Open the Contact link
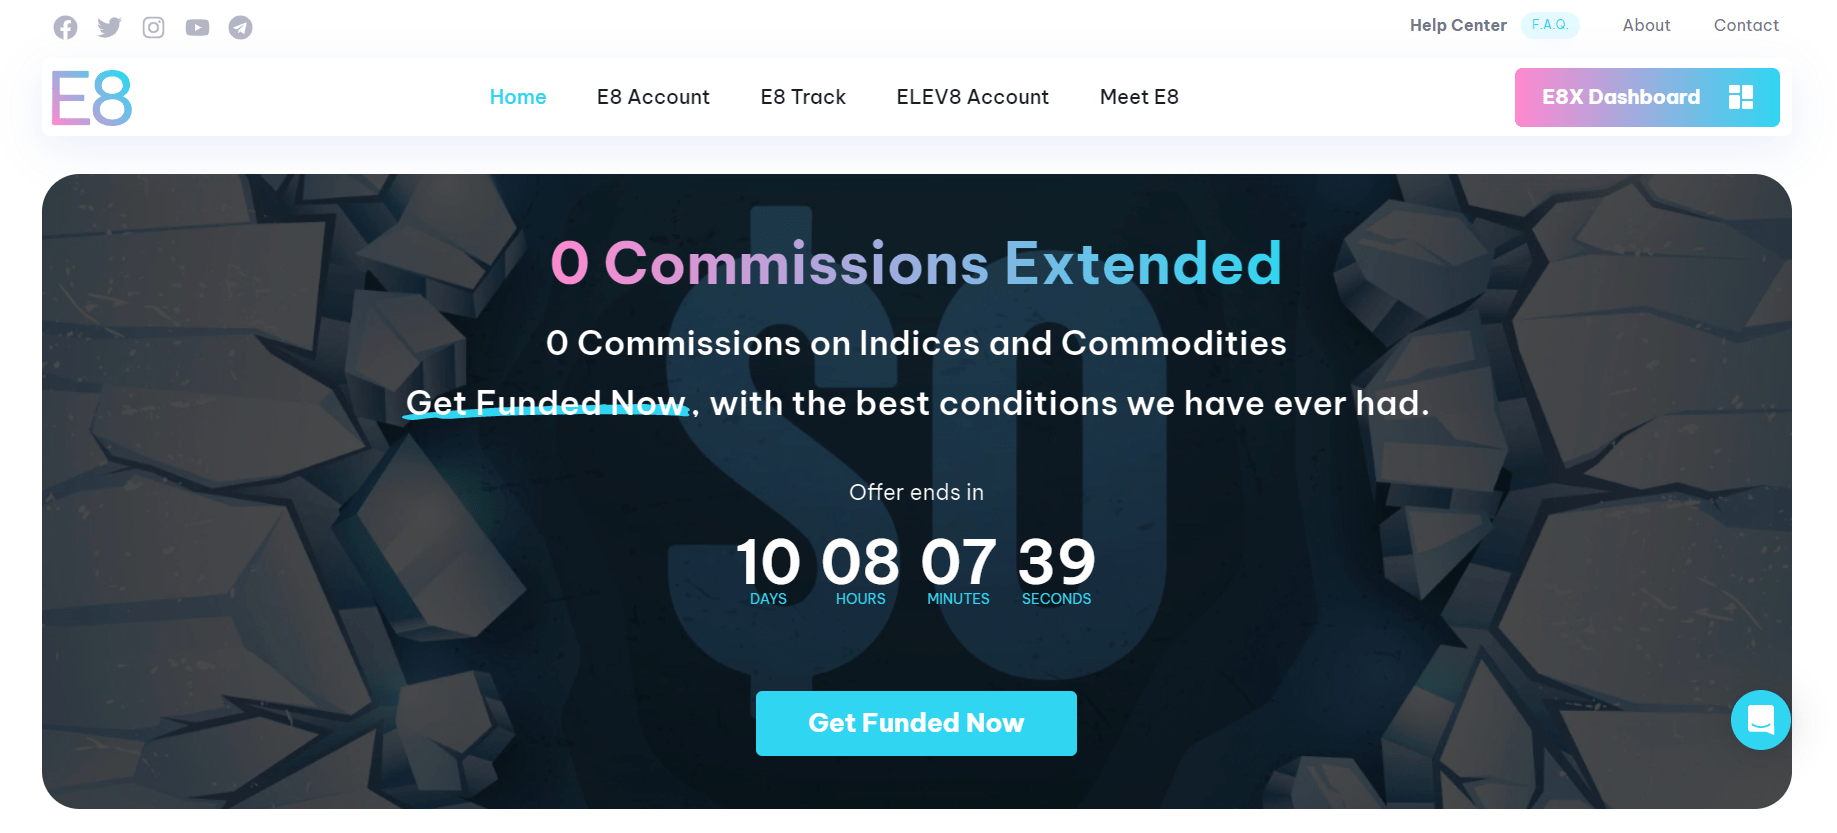The height and width of the screenshot is (833, 1837). pos(1746,25)
